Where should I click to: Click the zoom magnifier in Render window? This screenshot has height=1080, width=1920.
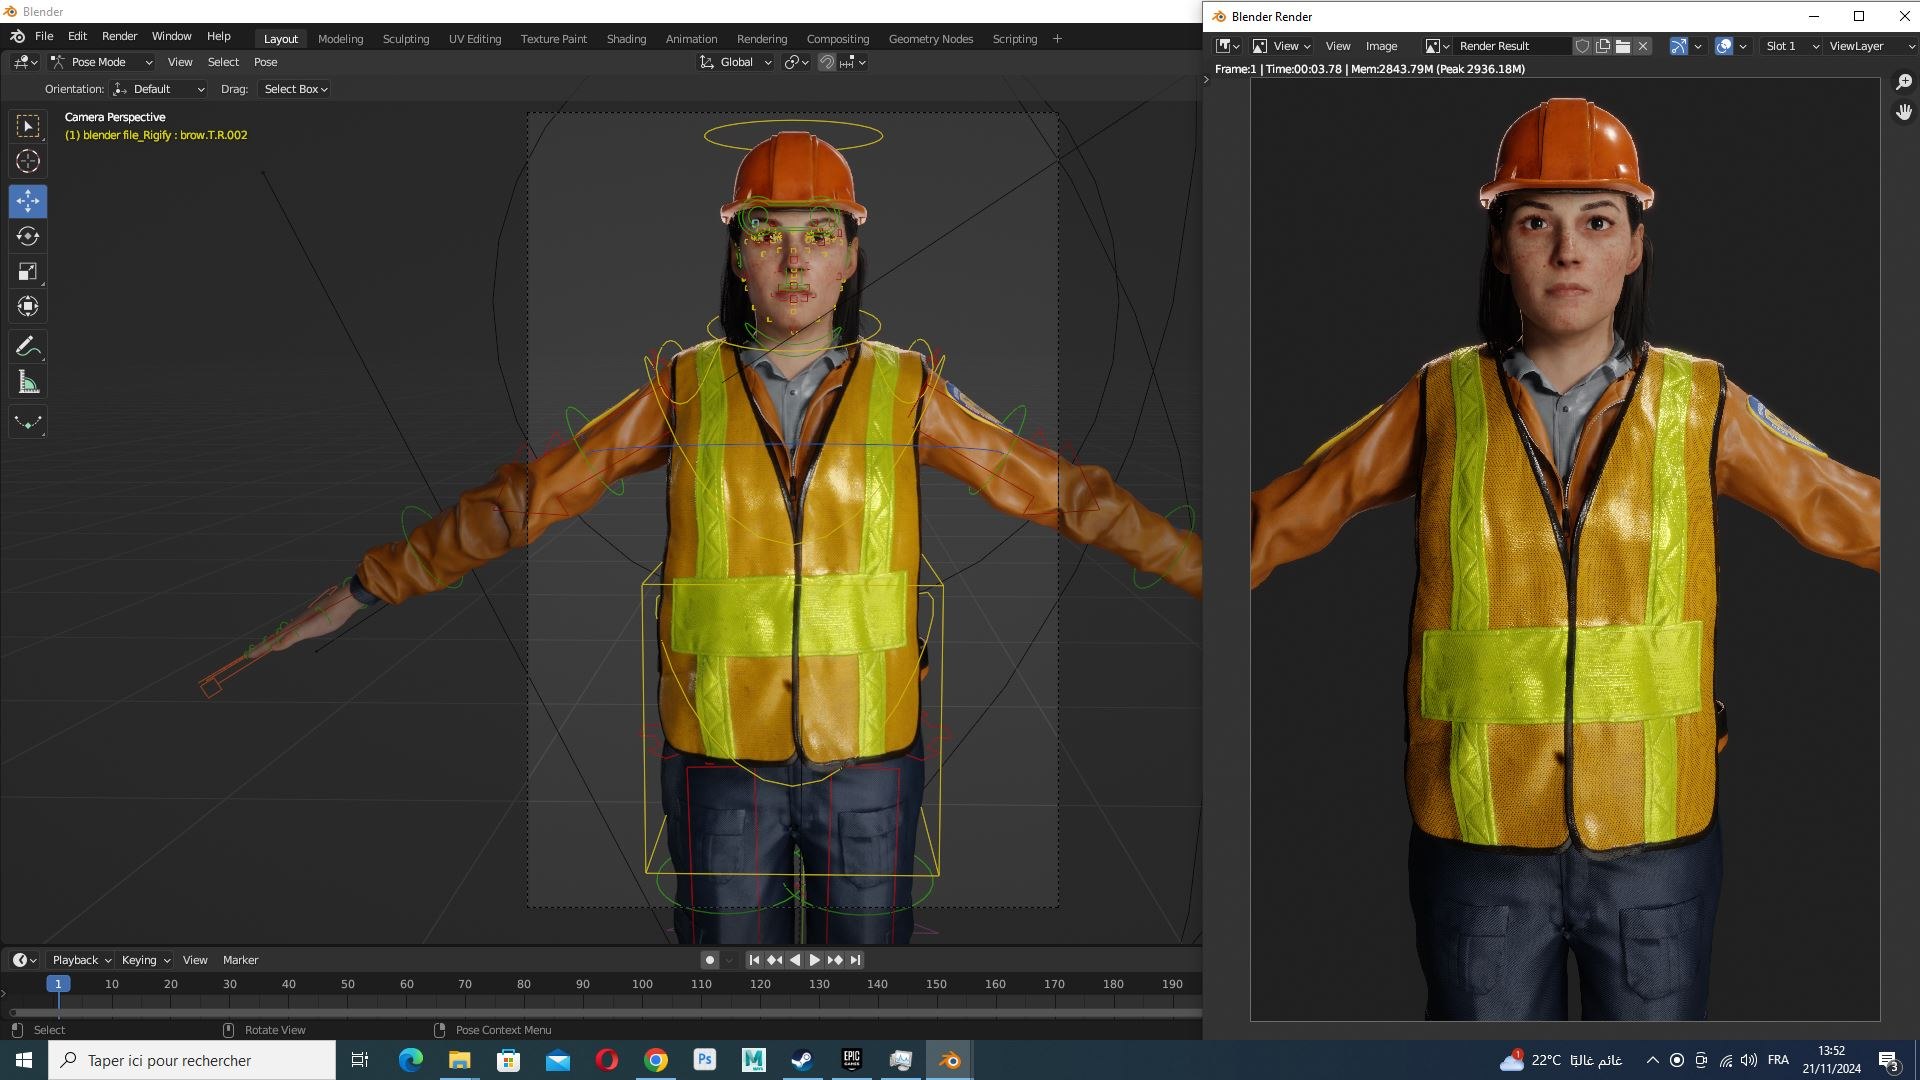pyautogui.click(x=1904, y=82)
